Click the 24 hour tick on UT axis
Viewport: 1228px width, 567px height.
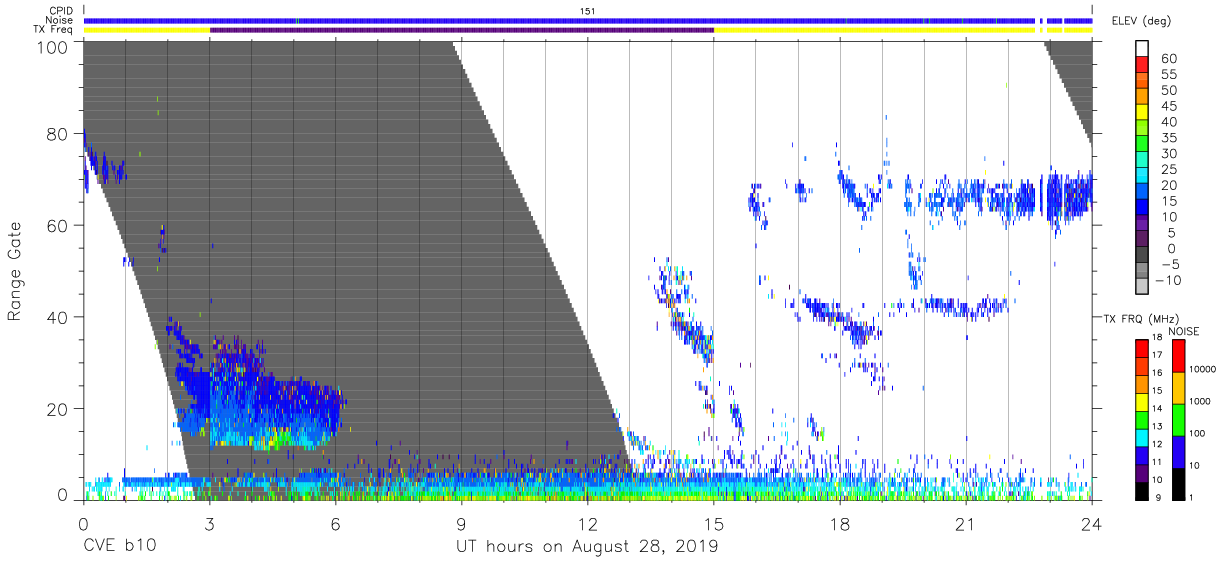1091,523
